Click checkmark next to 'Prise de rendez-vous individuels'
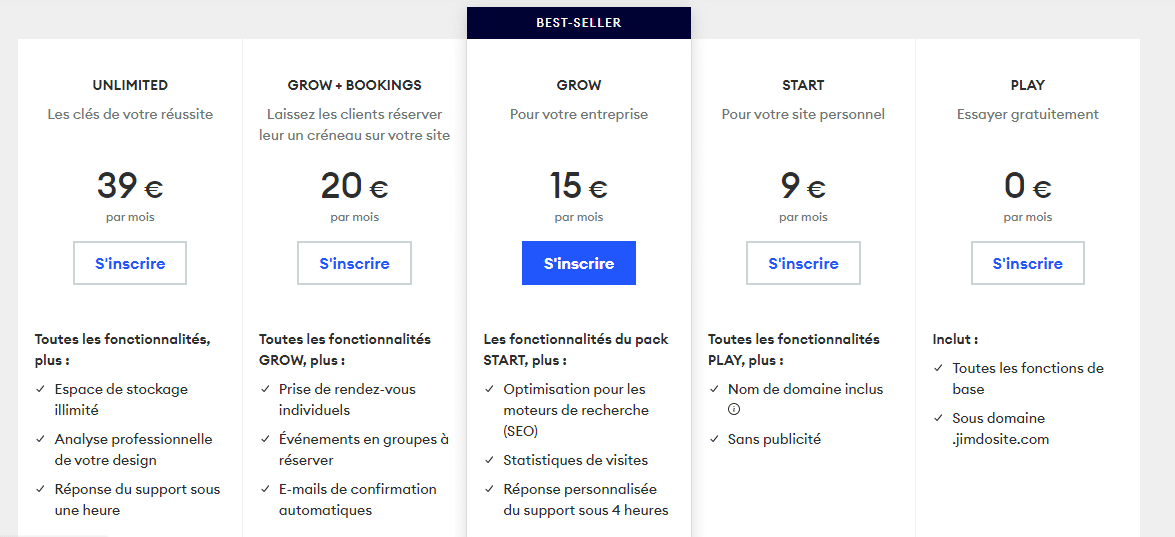 (x=264, y=389)
